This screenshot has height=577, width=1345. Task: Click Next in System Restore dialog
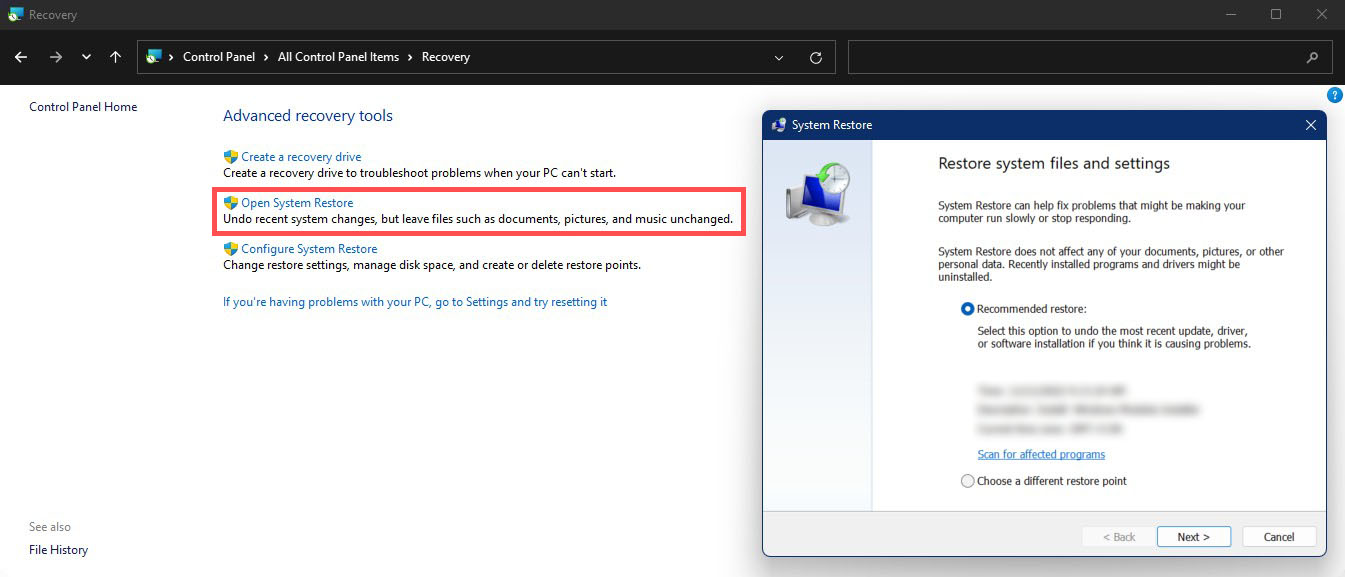coord(1194,537)
